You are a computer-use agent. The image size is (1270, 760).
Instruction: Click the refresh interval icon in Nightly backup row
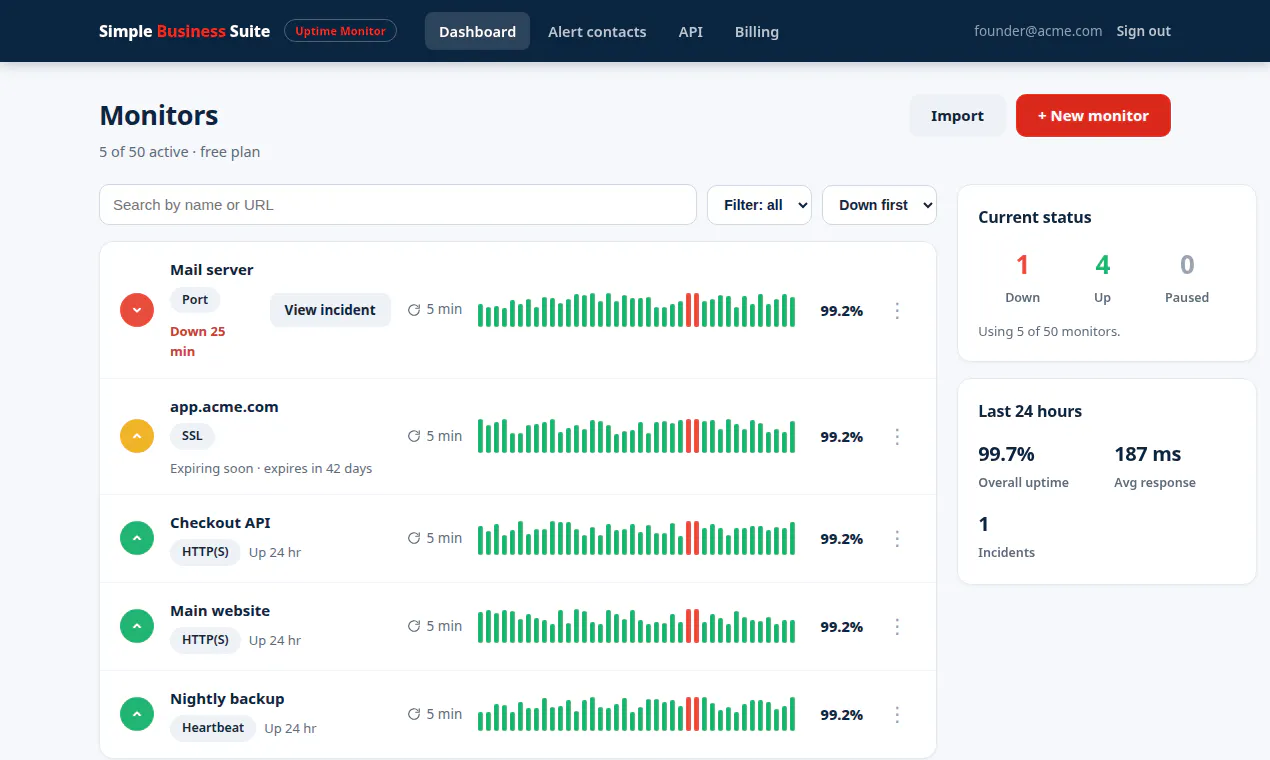414,714
